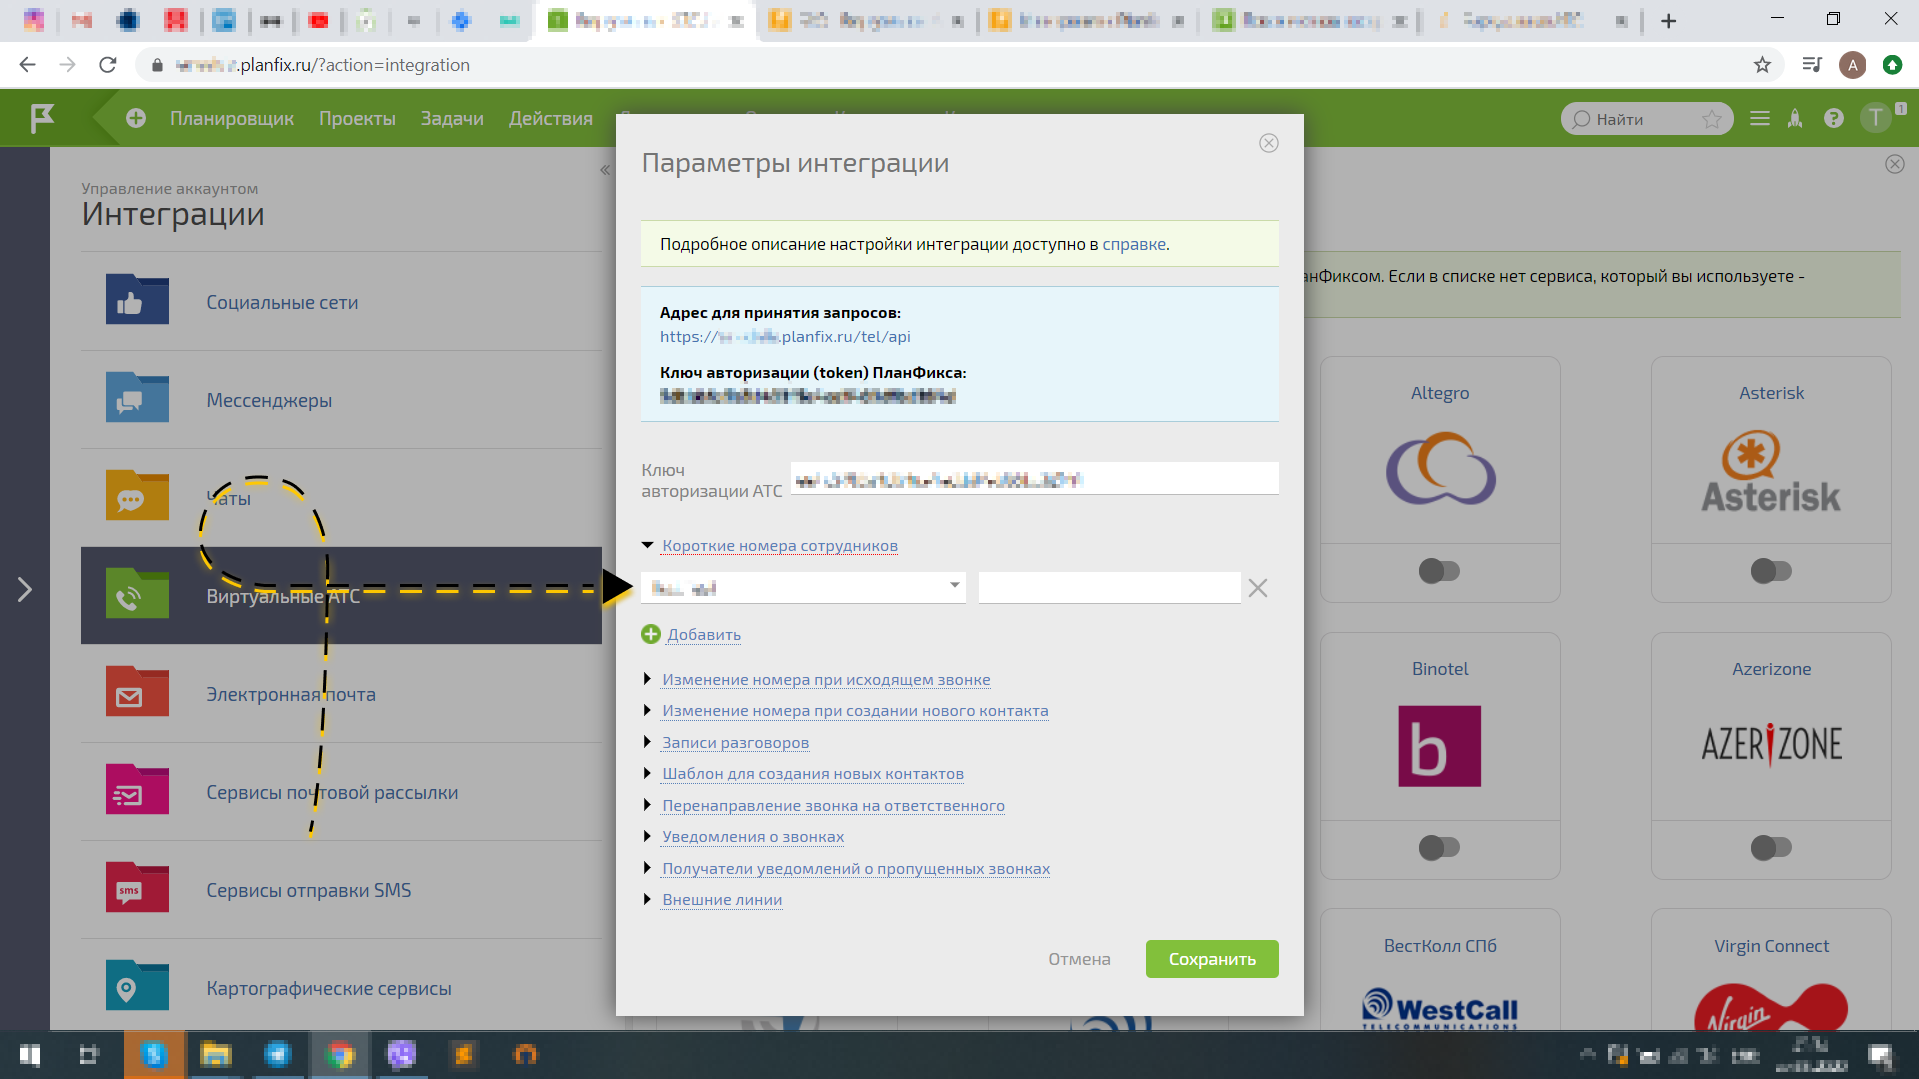1919x1079 pixels.
Task: Click the PlanFix logo icon
Action: (x=42, y=119)
